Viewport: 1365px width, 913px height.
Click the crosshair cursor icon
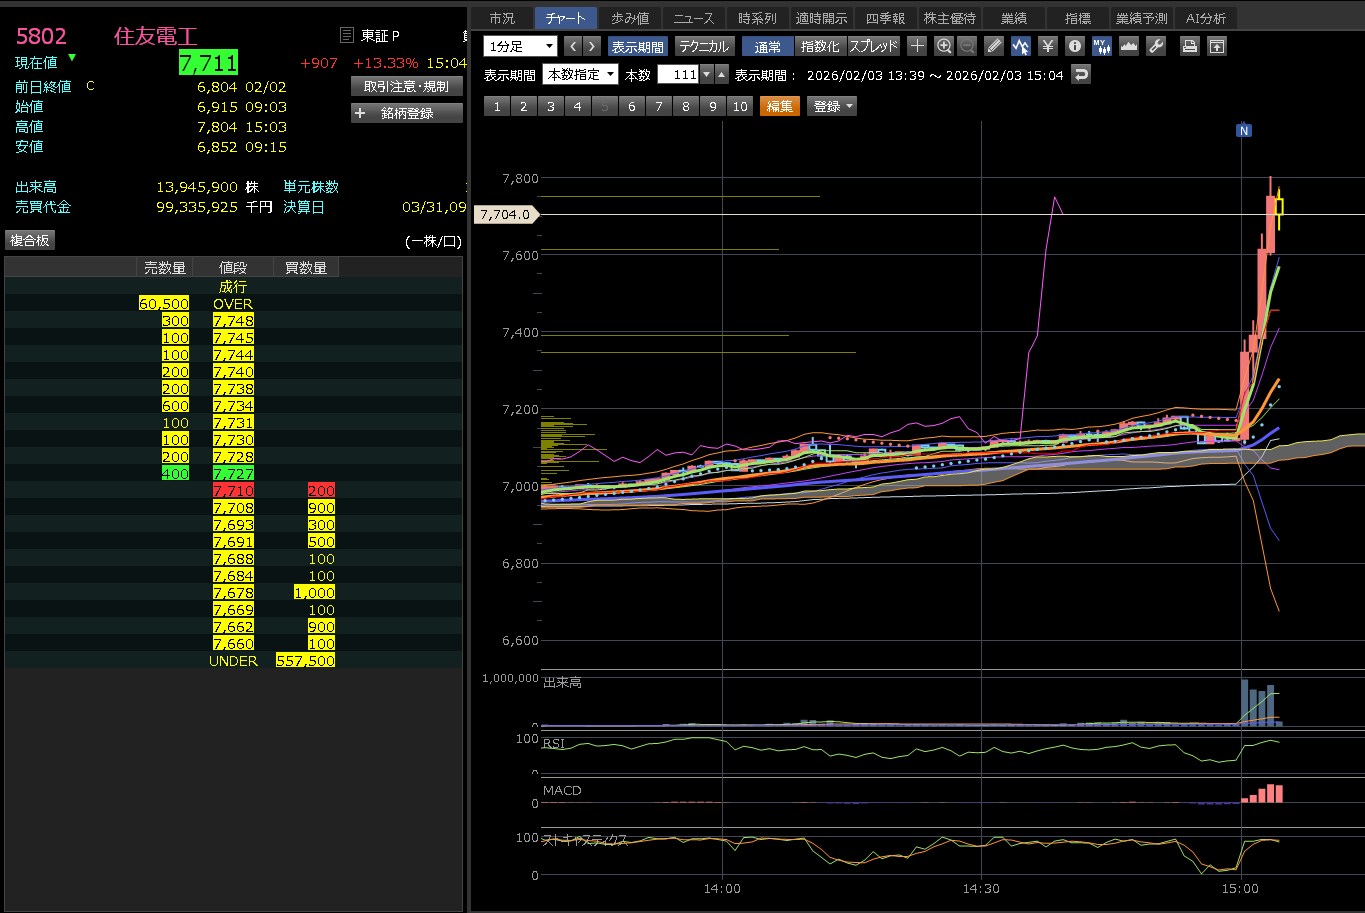click(x=916, y=46)
